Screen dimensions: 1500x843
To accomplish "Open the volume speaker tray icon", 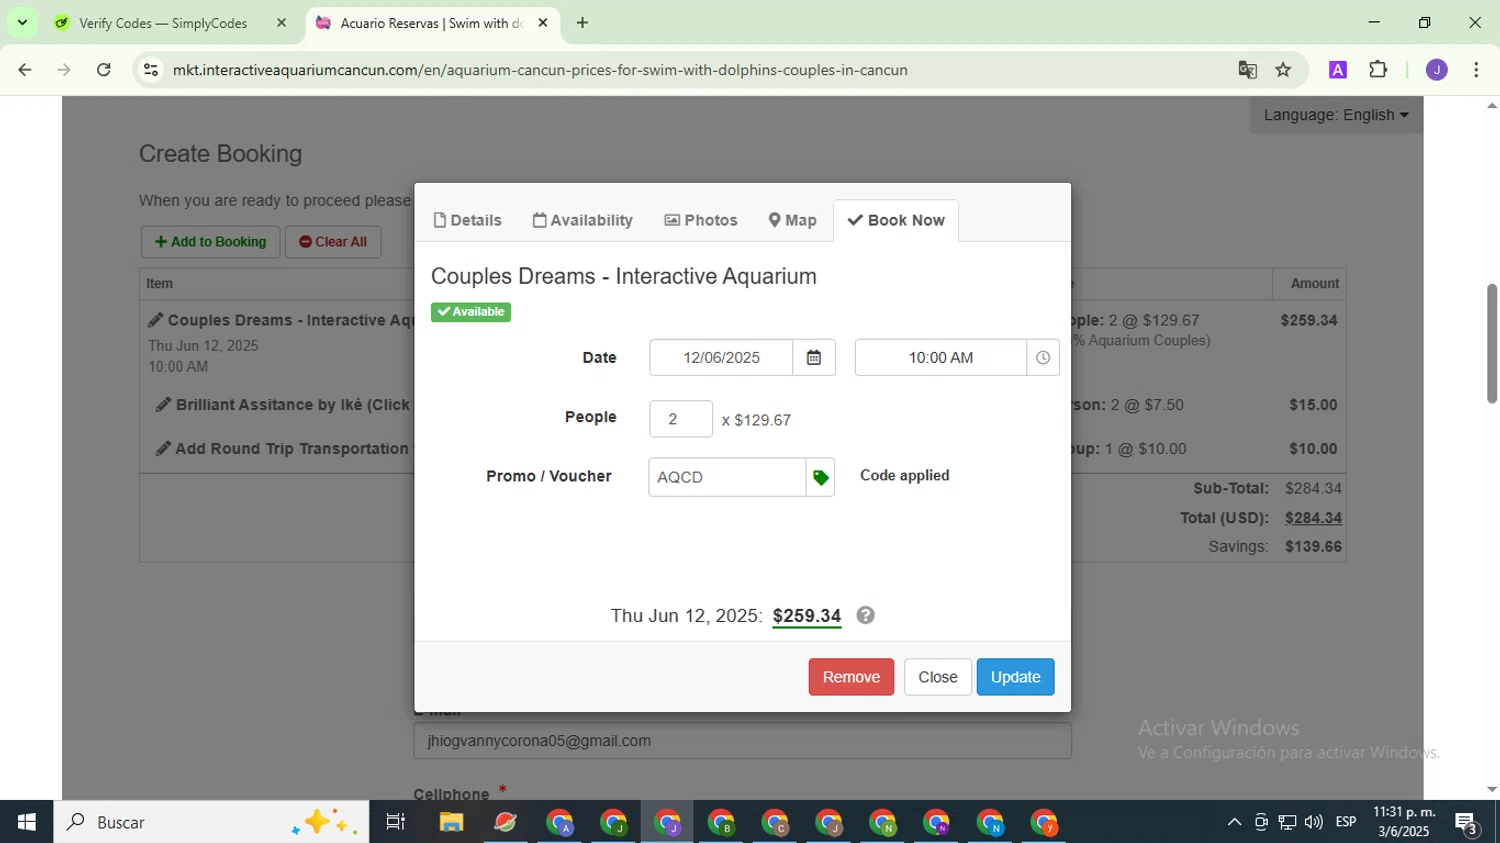I will click(x=1313, y=822).
